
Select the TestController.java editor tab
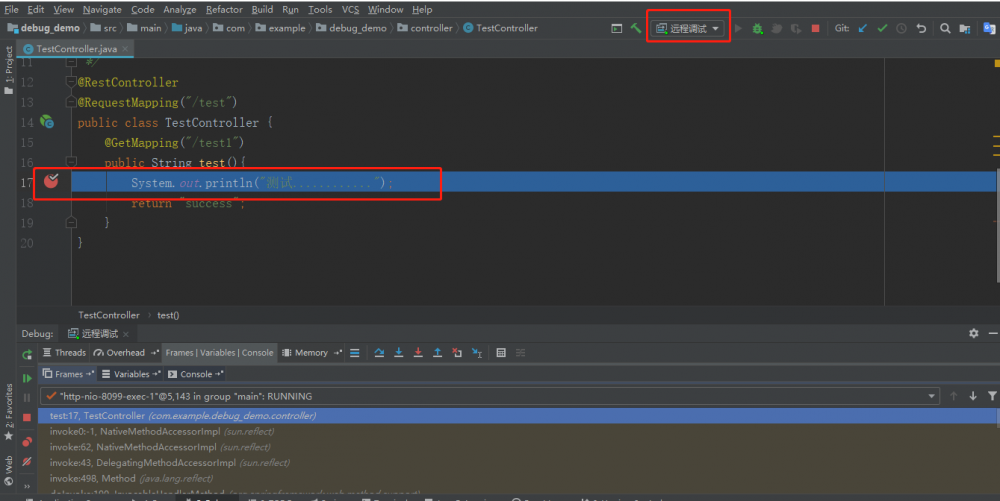point(76,48)
